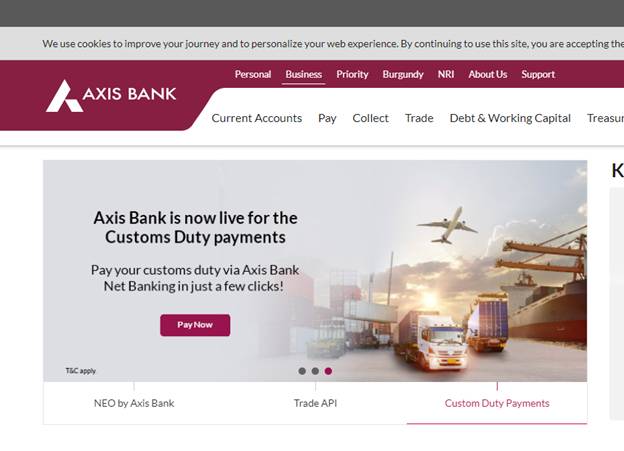Switch to the Trade API tab

[315, 403]
